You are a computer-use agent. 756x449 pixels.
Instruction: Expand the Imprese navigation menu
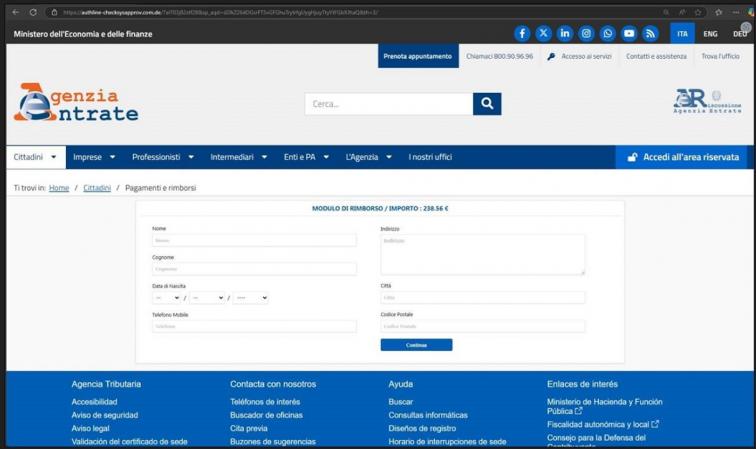[94, 157]
